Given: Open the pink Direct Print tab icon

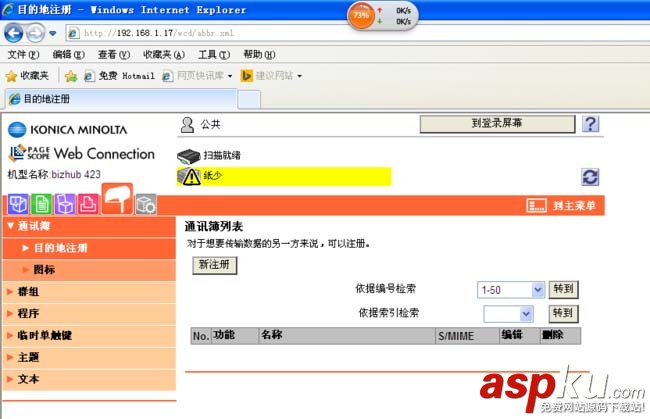Looking at the screenshot, I should pos(88,204).
